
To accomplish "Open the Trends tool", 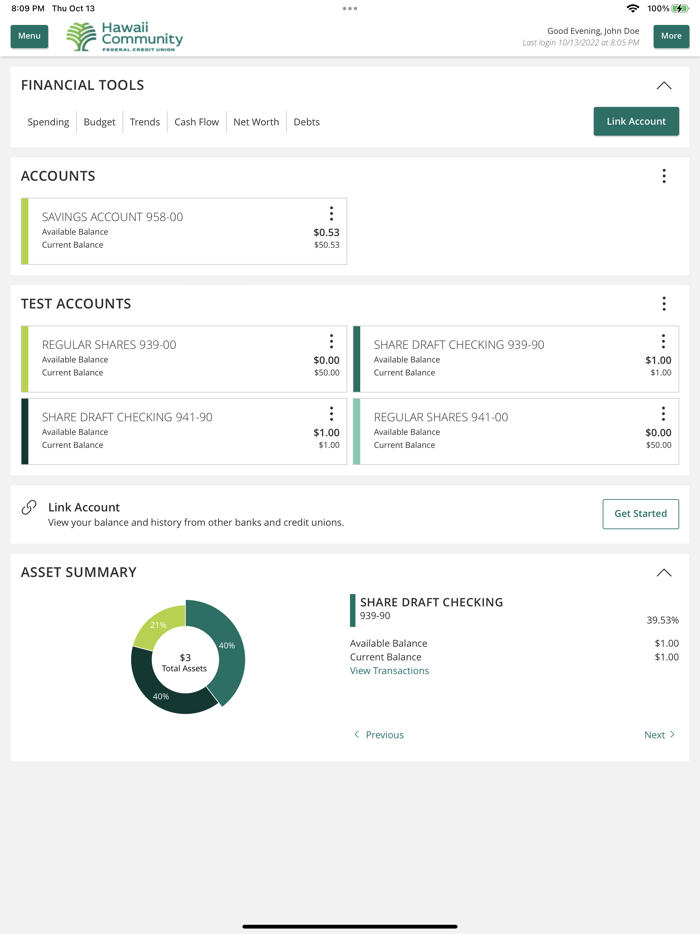I will click(x=145, y=122).
